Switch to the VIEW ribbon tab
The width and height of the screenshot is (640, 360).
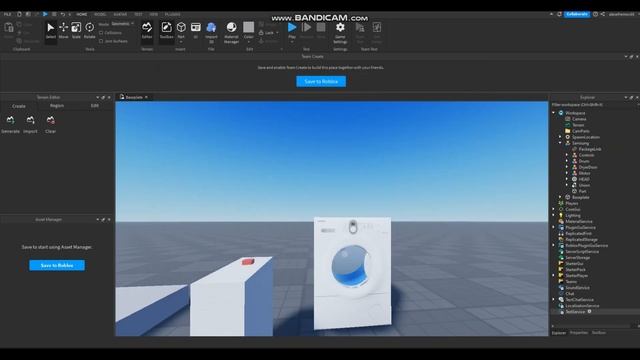click(x=153, y=14)
